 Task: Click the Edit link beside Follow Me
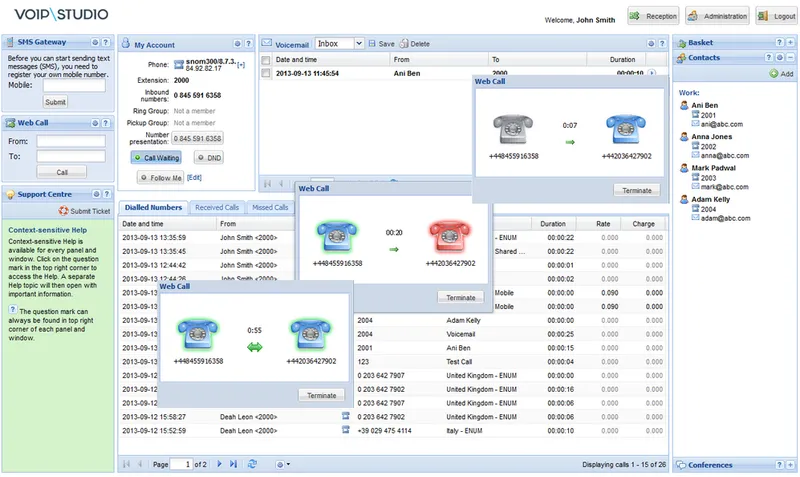click(194, 178)
